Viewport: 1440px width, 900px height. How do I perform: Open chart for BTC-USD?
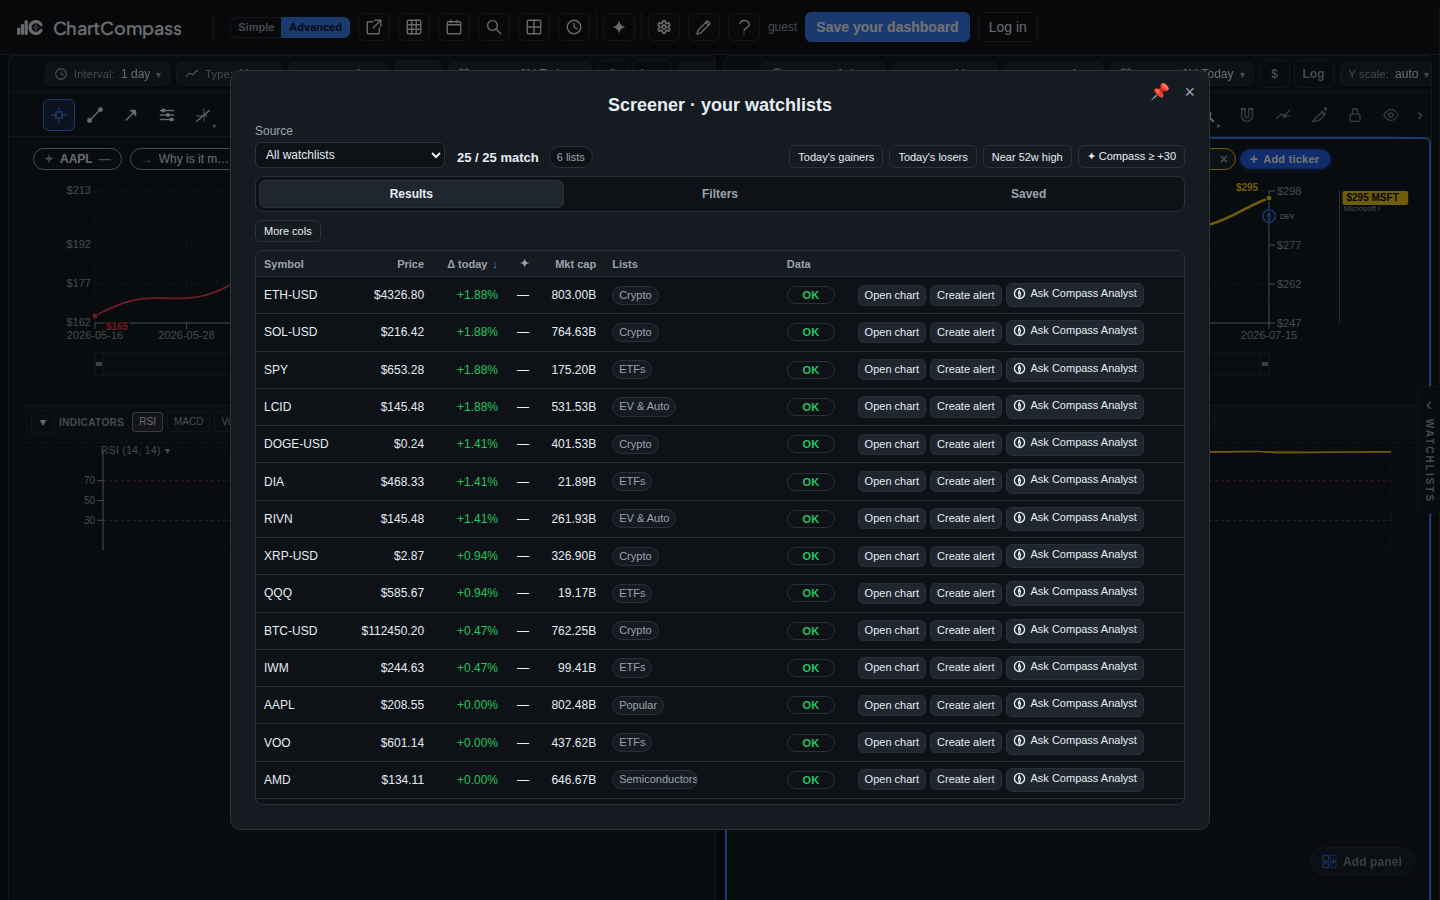[x=891, y=630]
